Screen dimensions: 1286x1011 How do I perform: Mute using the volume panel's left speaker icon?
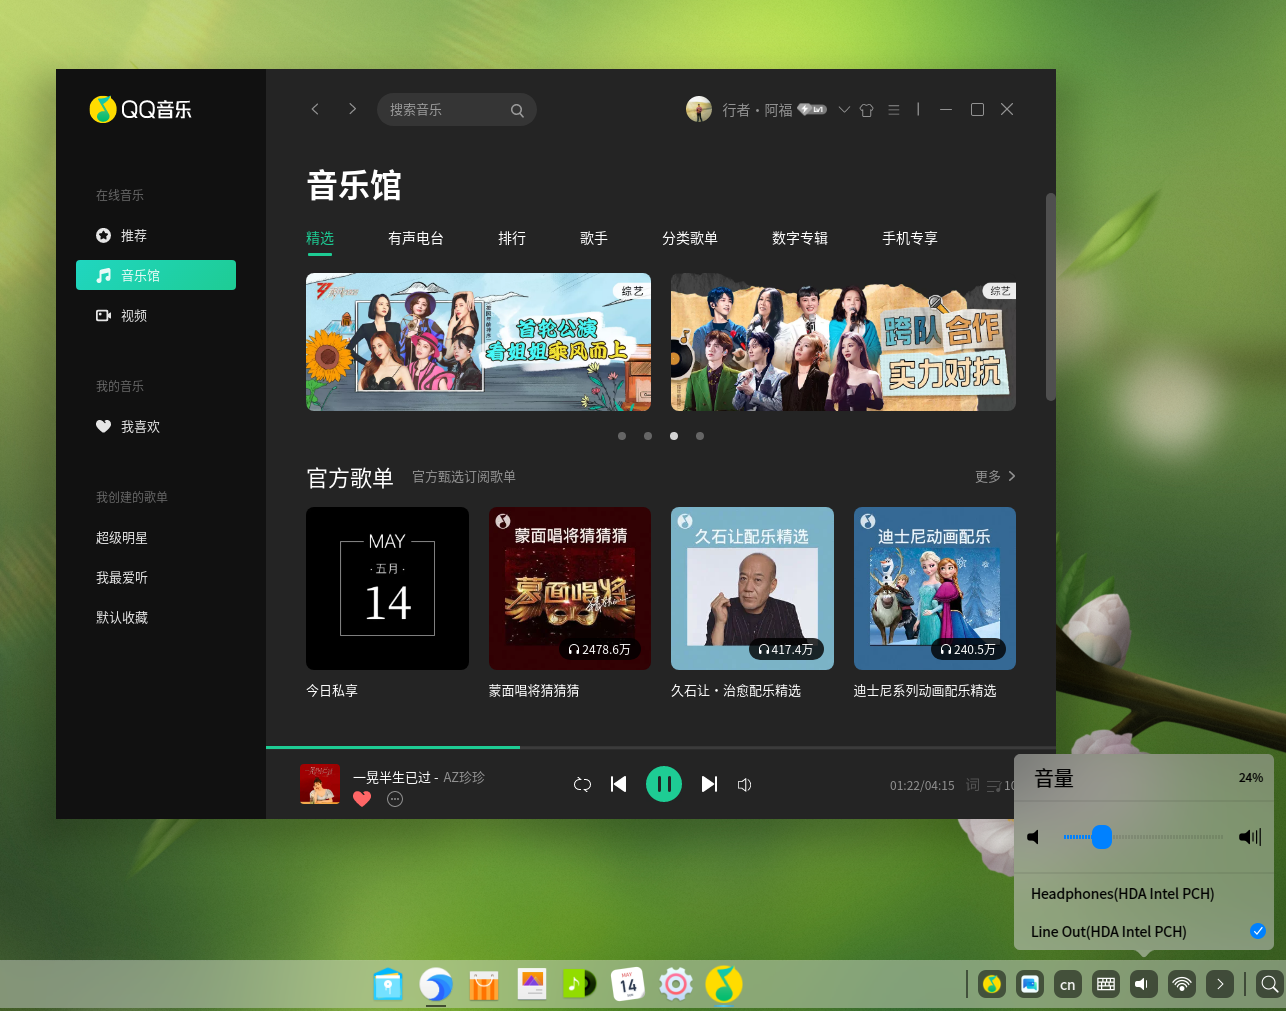[x=1034, y=837]
